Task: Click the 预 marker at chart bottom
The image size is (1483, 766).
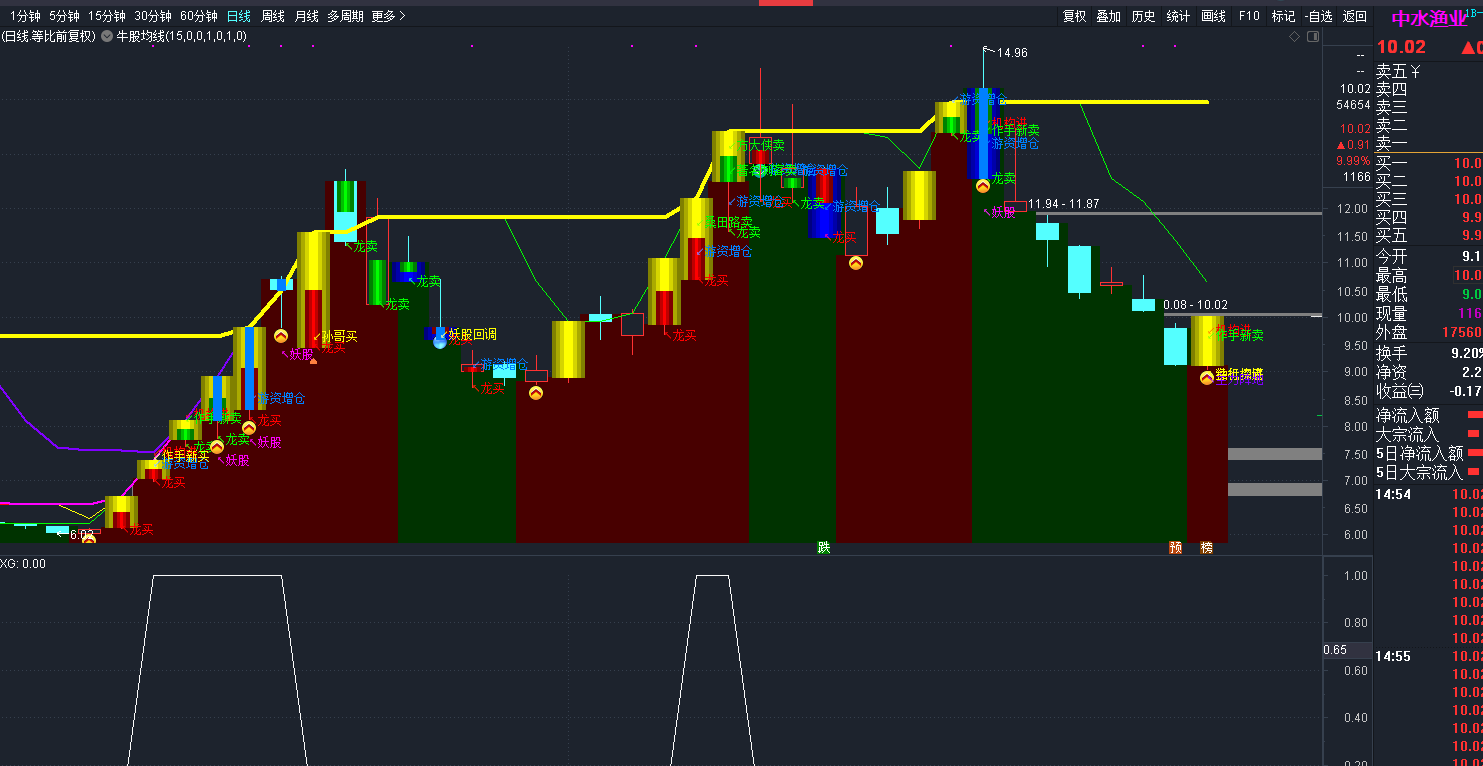Action: pyautogui.click(x=1175, y=547)
